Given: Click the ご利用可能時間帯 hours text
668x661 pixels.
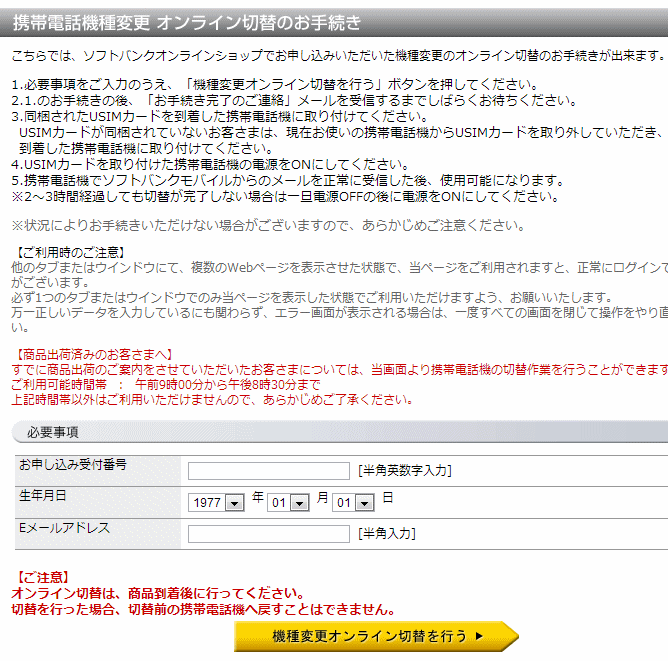Looking at the screenshot, I should pos(165,385).
